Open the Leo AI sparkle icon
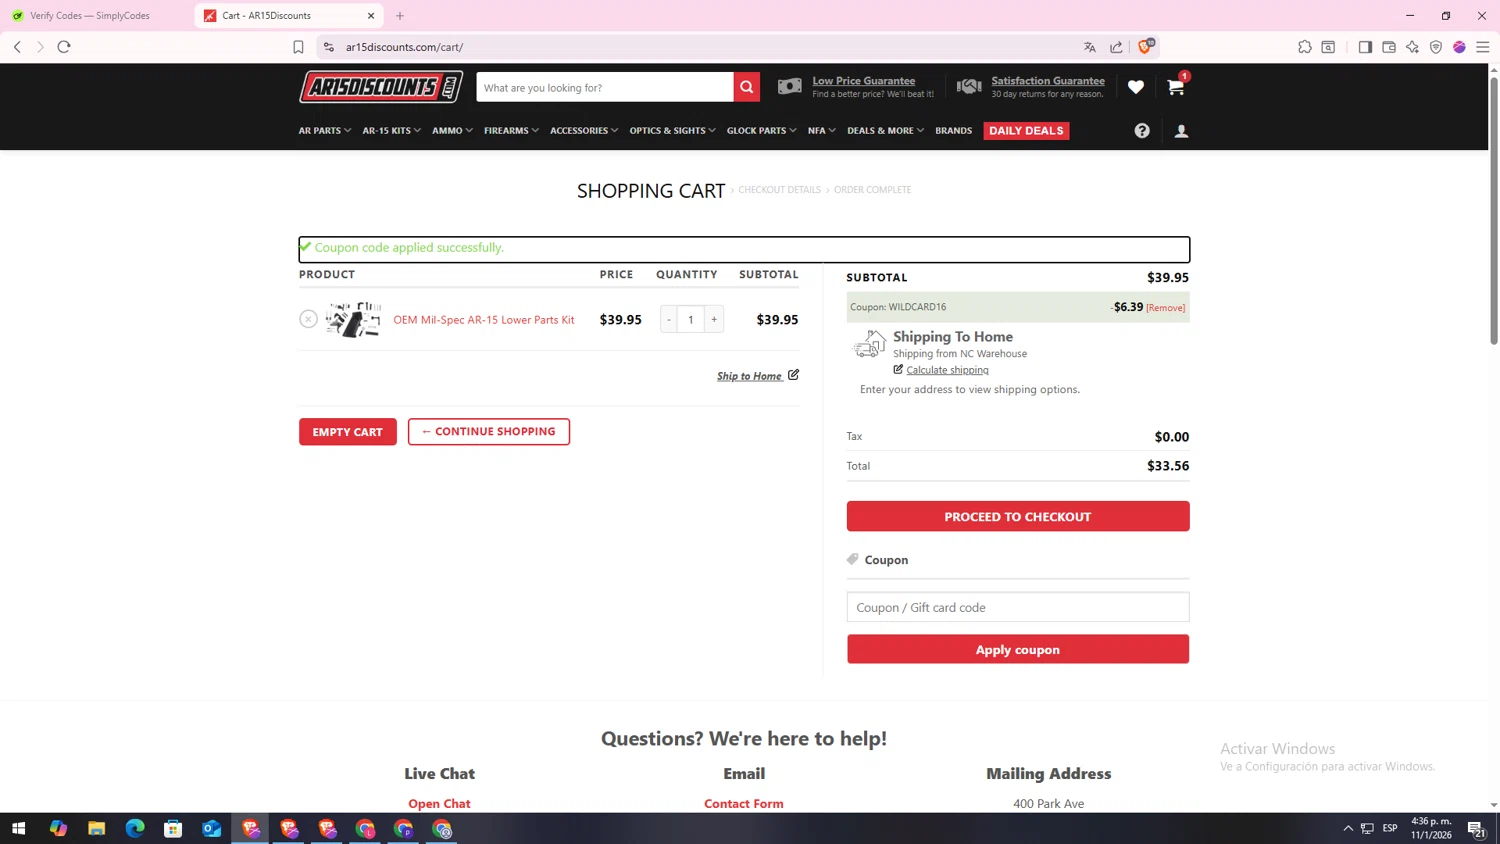 point(1412,47)
